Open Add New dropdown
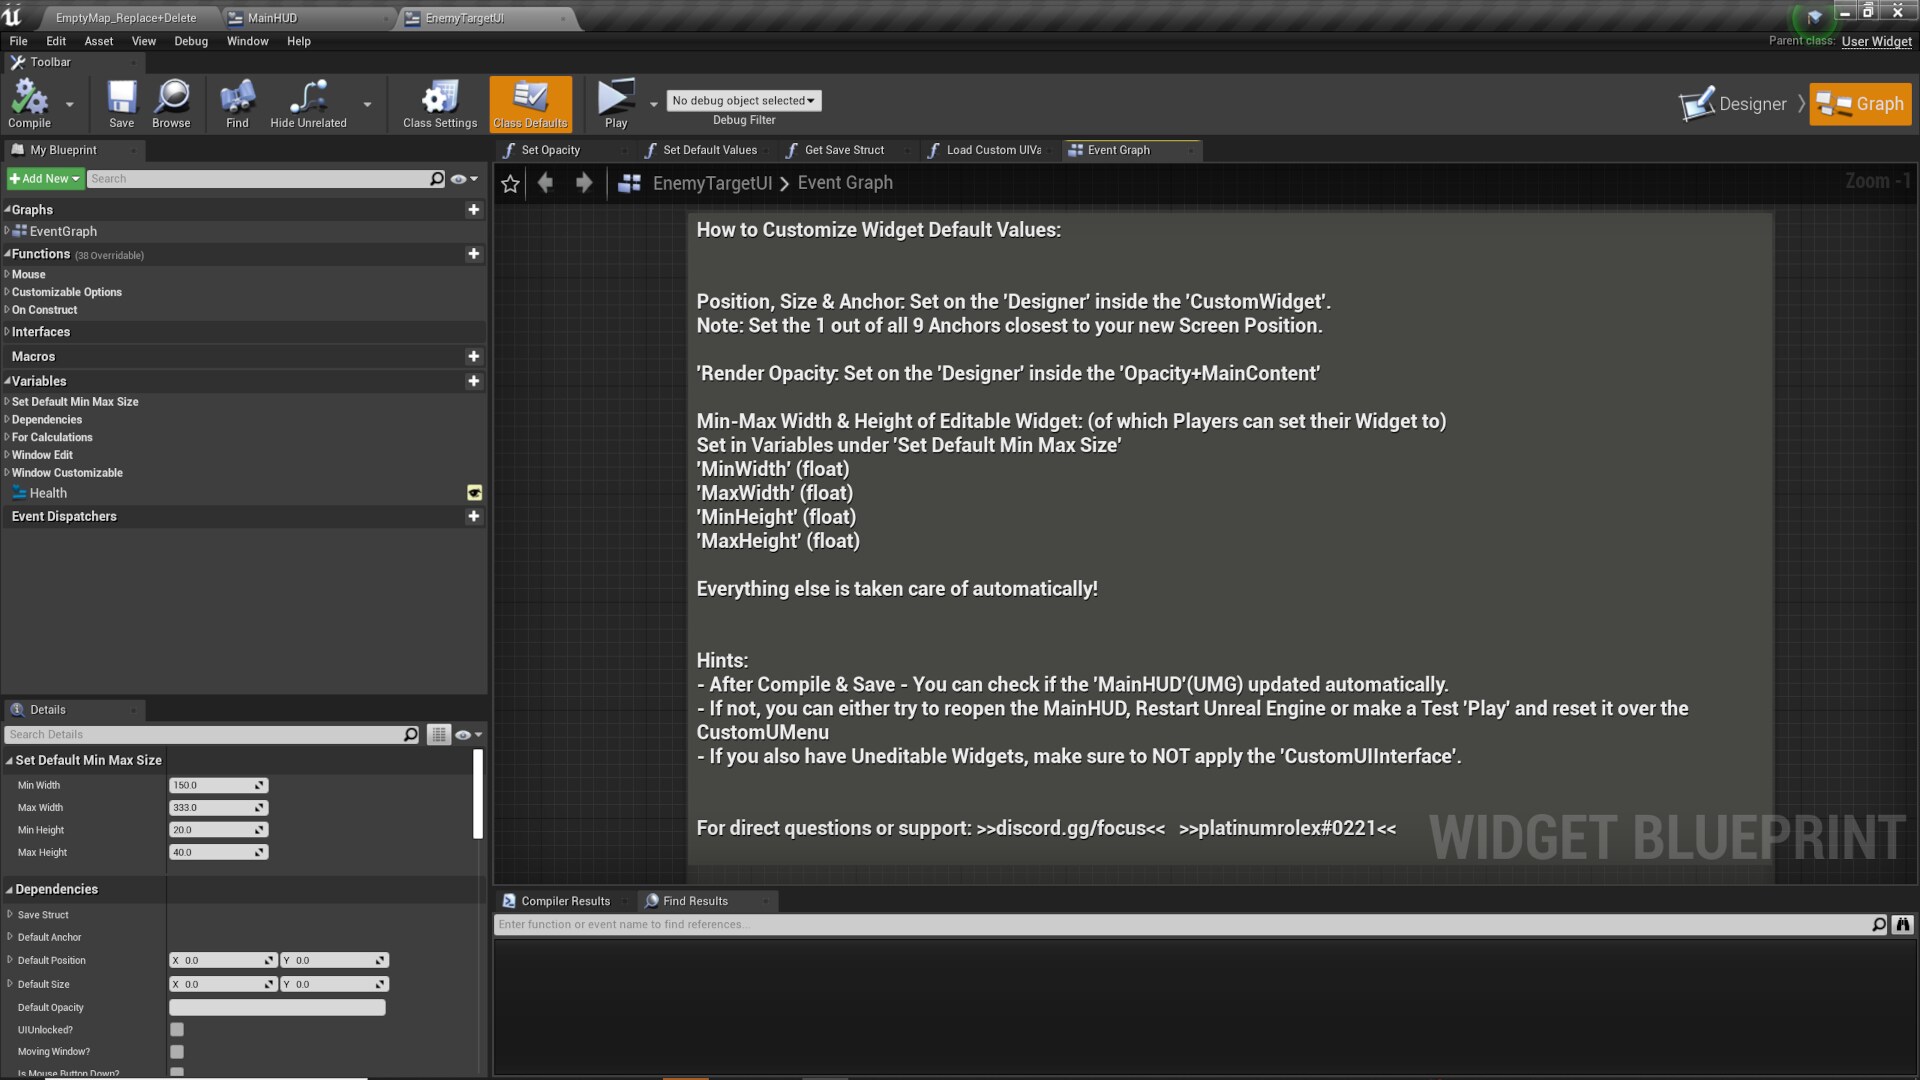 (44, 179)
